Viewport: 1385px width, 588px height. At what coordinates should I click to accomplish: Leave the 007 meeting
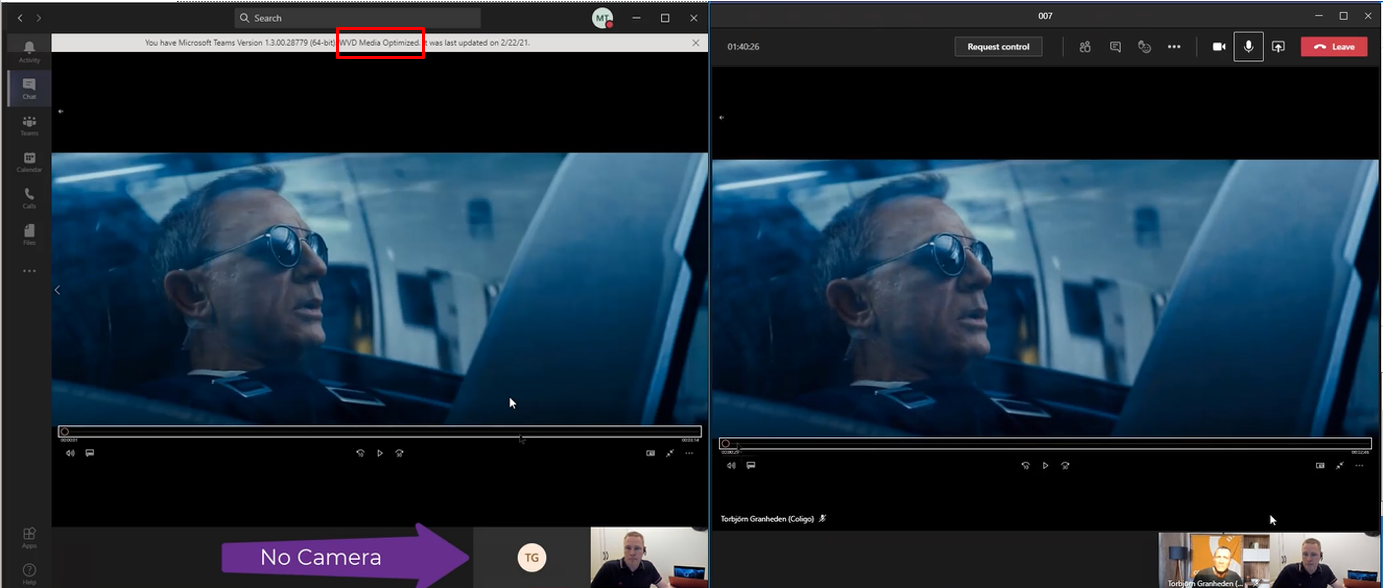(x=1334, y=46)
